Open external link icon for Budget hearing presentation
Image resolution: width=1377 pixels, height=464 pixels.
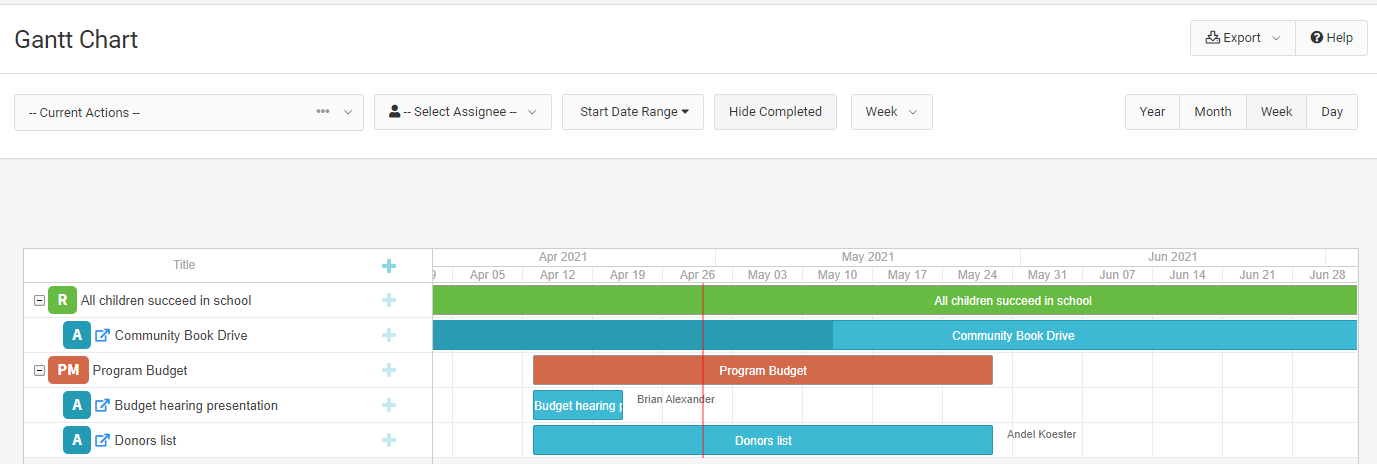[x=102, y=405]
